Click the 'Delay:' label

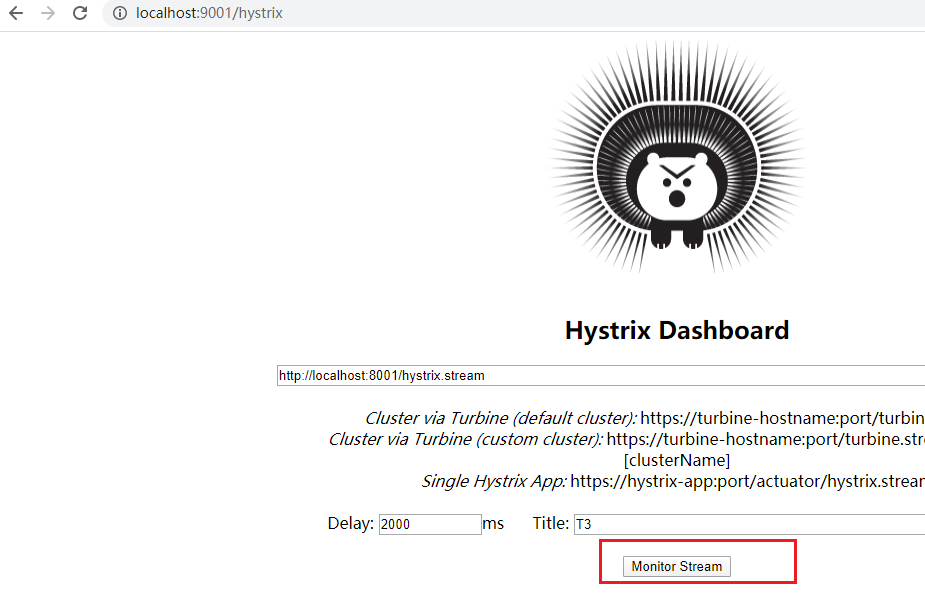[x=350, y=523]
